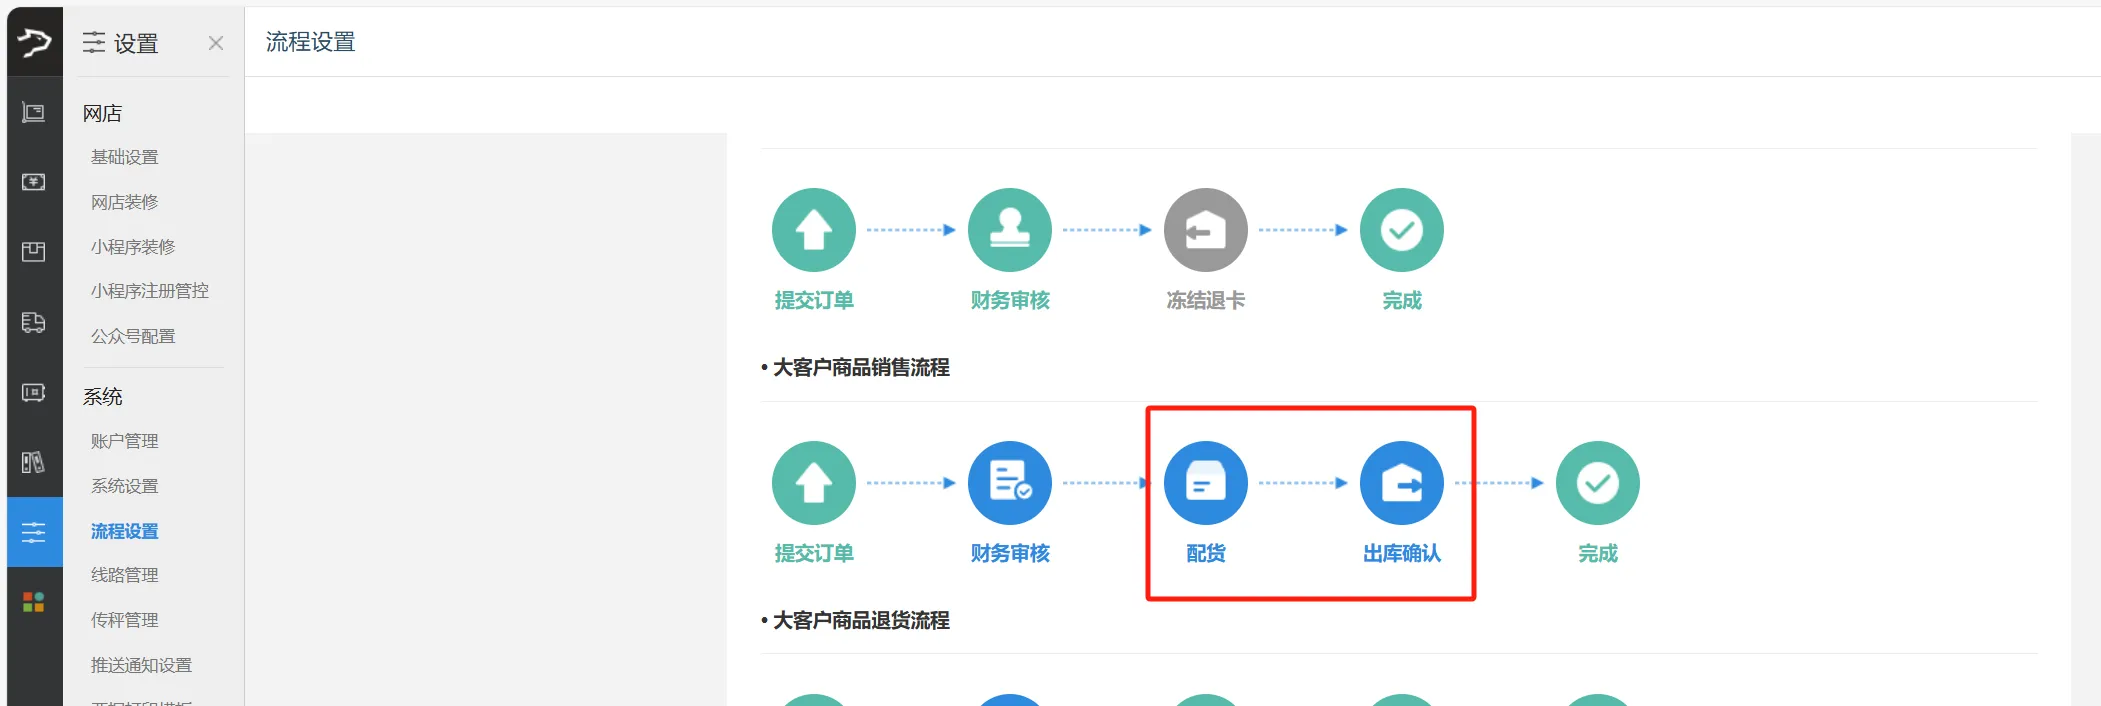The height and width of the screenshot is (706, 2101).
Task: Select 网店装修 menu item
Action: pyautogui.click(x=125, y=202)
